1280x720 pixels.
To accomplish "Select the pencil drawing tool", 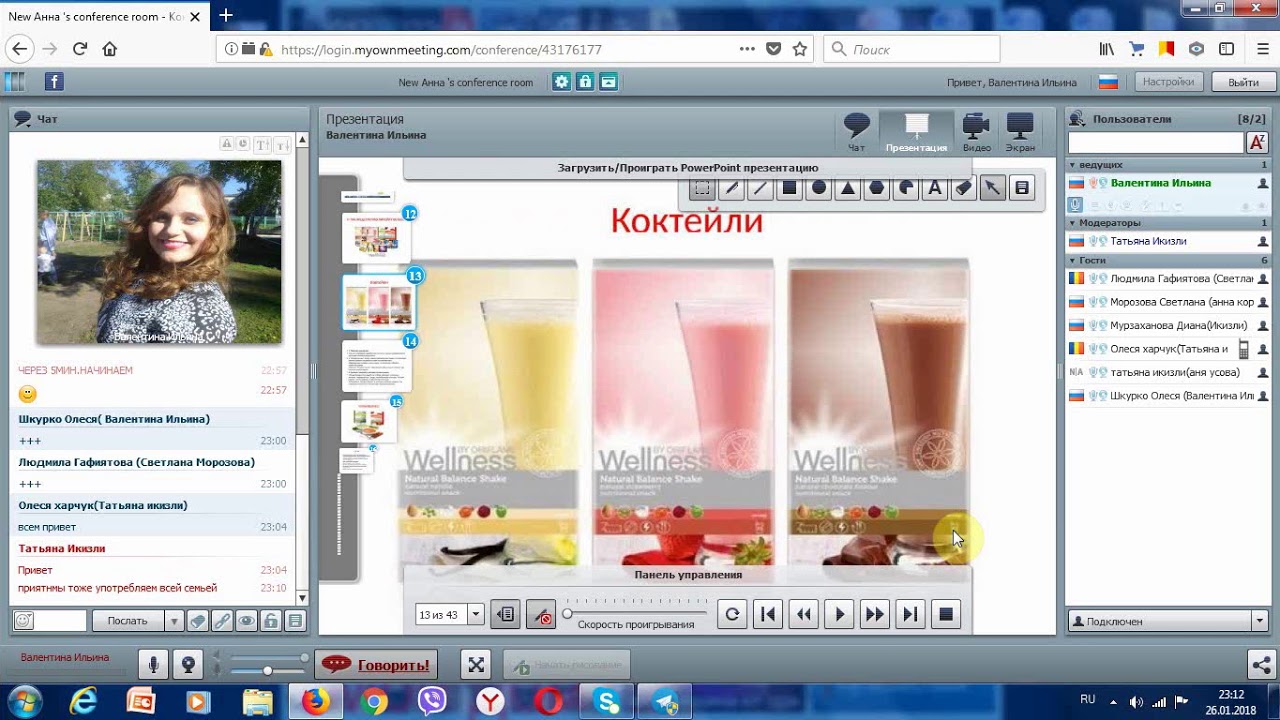I will pyautogui.click(x=731, y=188).
